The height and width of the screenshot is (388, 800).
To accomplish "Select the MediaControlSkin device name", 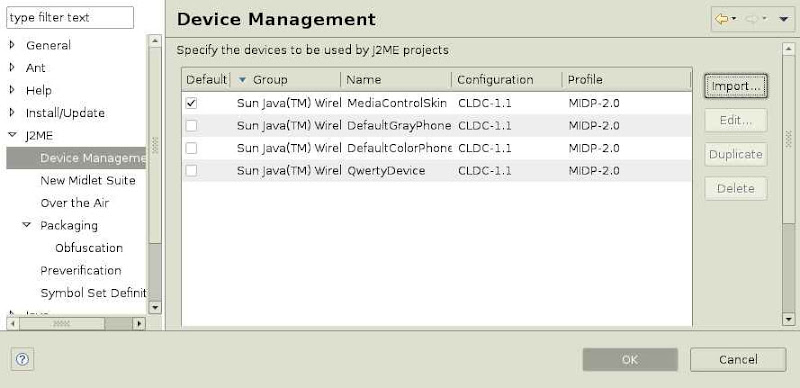I will tap(397, 103).
